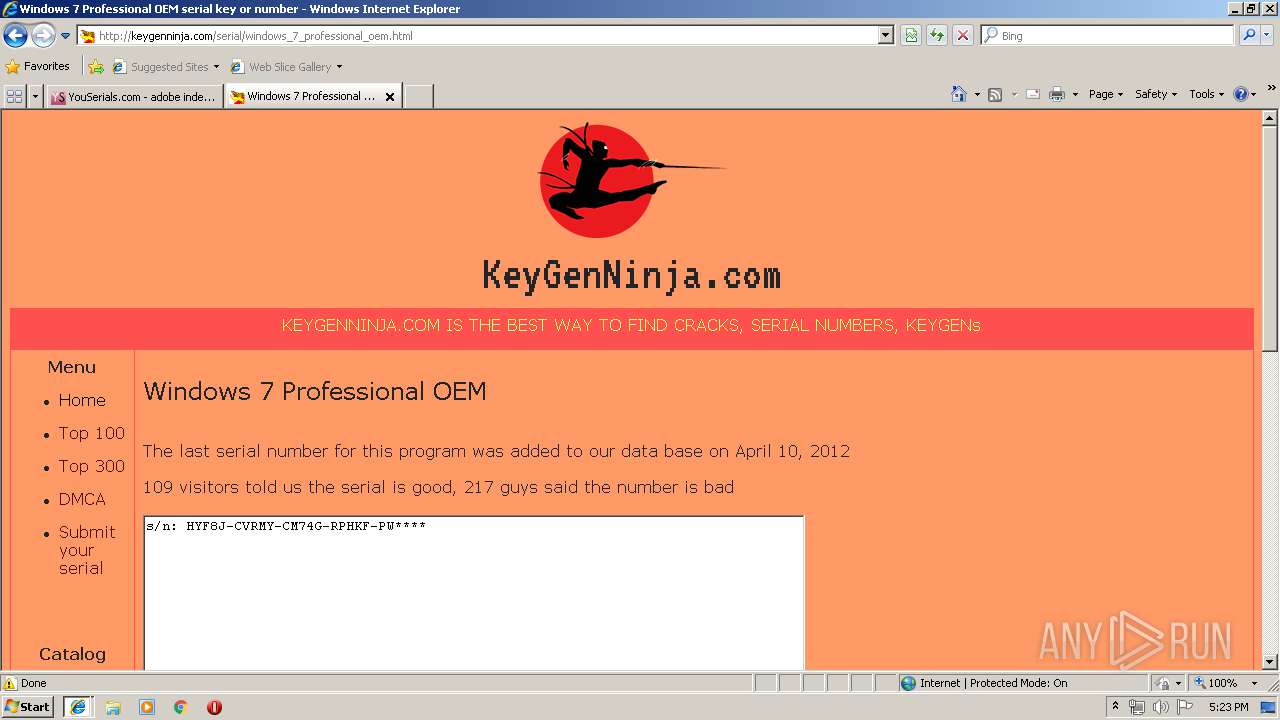
Task: Open the DMCA link
Action: pos(82,499)
